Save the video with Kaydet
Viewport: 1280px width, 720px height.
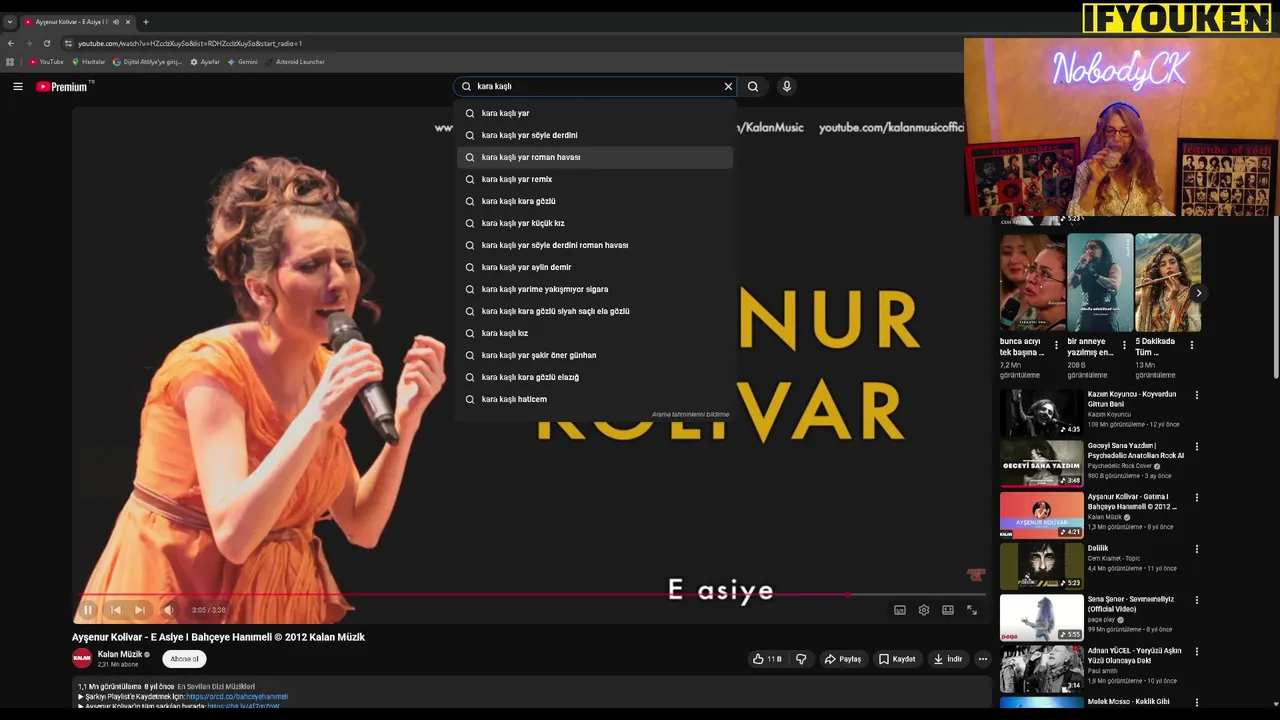pyautogui.click(x=897, y=659)
